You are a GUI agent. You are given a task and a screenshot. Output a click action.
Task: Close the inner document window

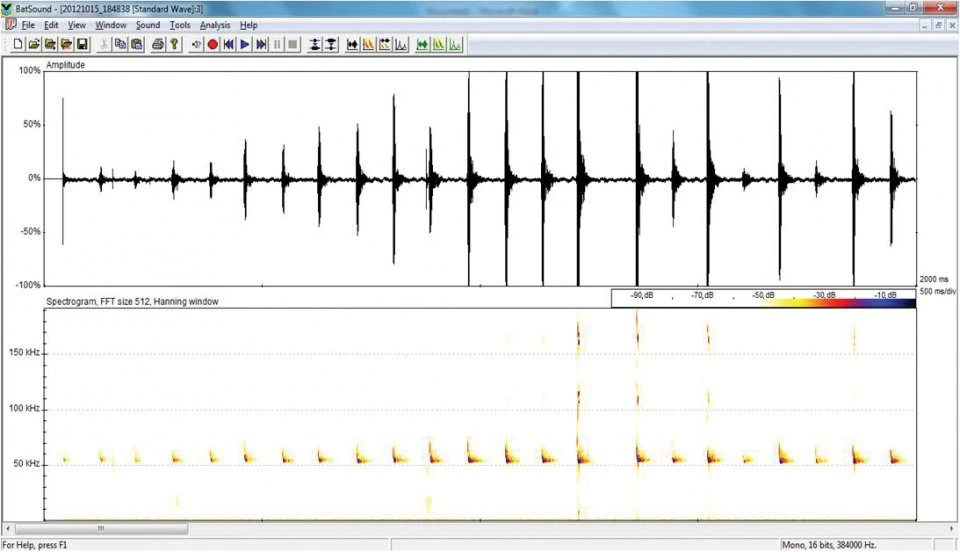coord(951,25)
